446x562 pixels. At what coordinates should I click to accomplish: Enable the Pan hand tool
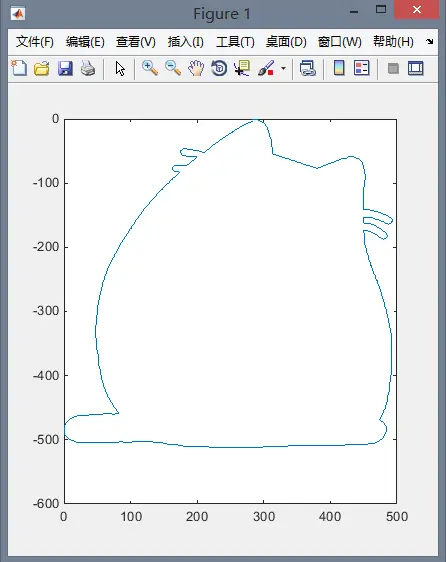(196, 68)
